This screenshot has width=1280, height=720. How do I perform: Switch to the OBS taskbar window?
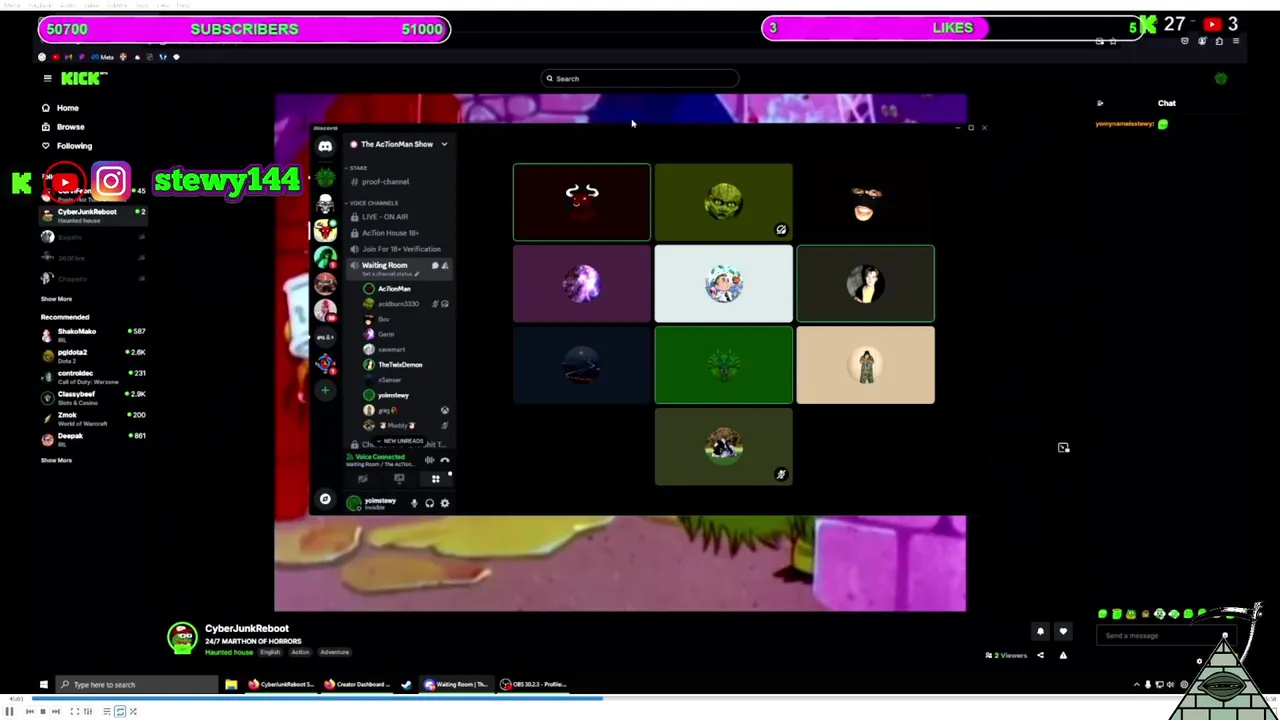click(535, 685)
